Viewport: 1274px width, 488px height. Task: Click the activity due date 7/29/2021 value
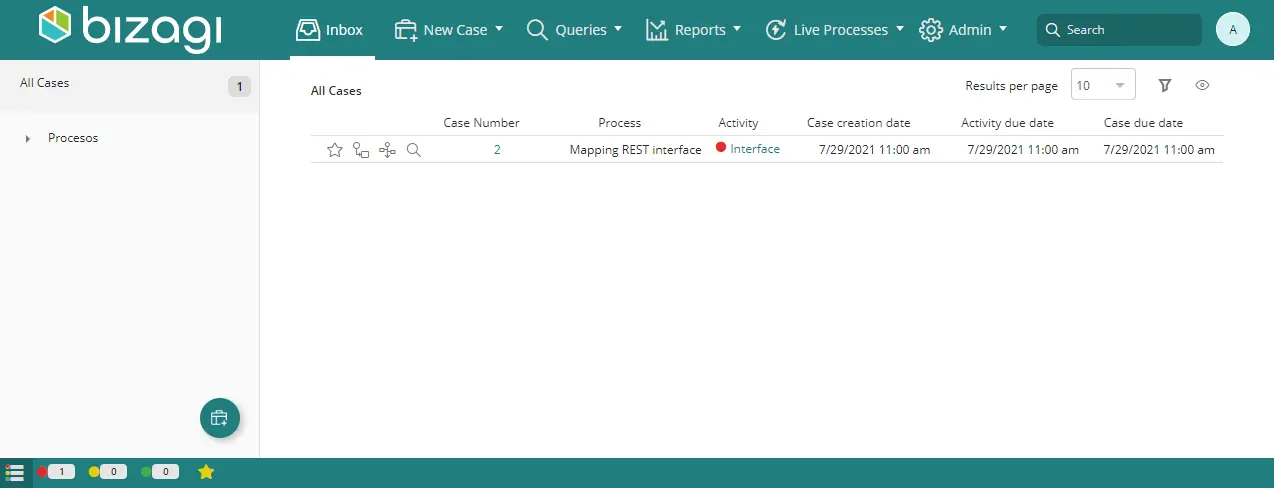click(x=1023, y=150)
